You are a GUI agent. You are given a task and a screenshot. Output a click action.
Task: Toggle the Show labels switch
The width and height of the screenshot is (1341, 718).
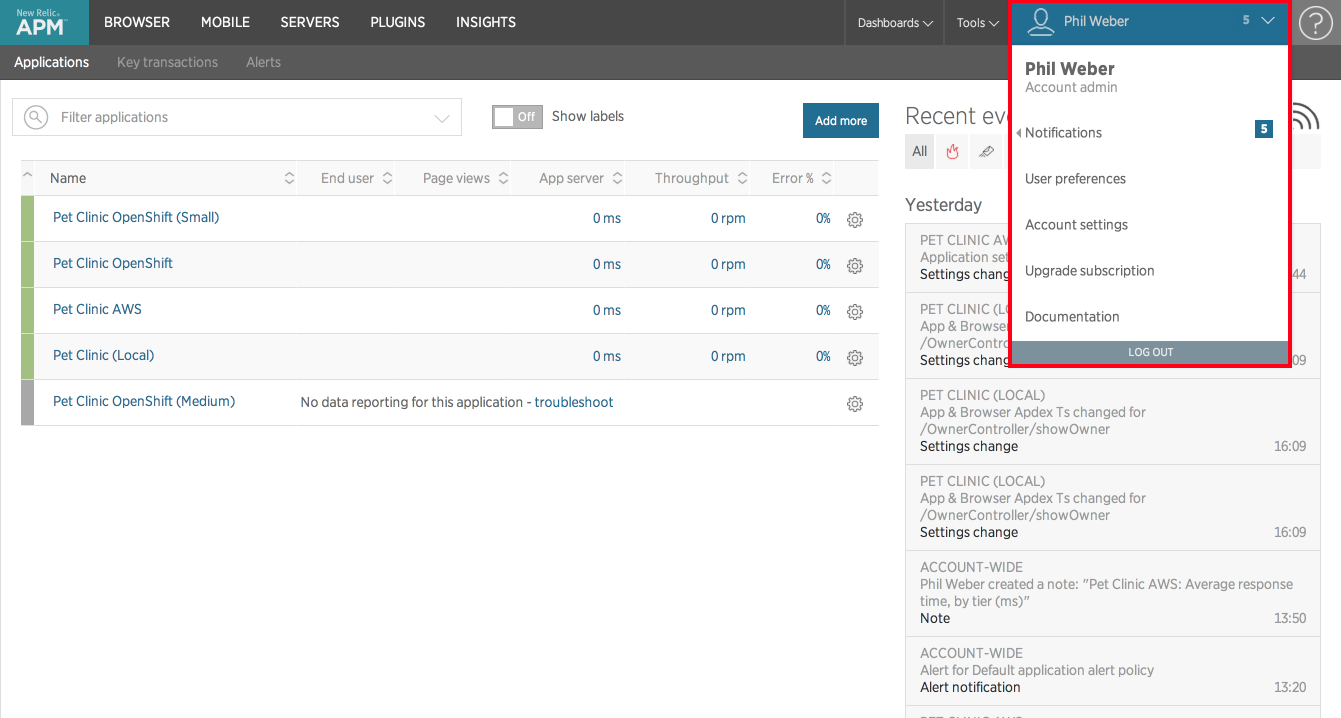coord(517,117)
